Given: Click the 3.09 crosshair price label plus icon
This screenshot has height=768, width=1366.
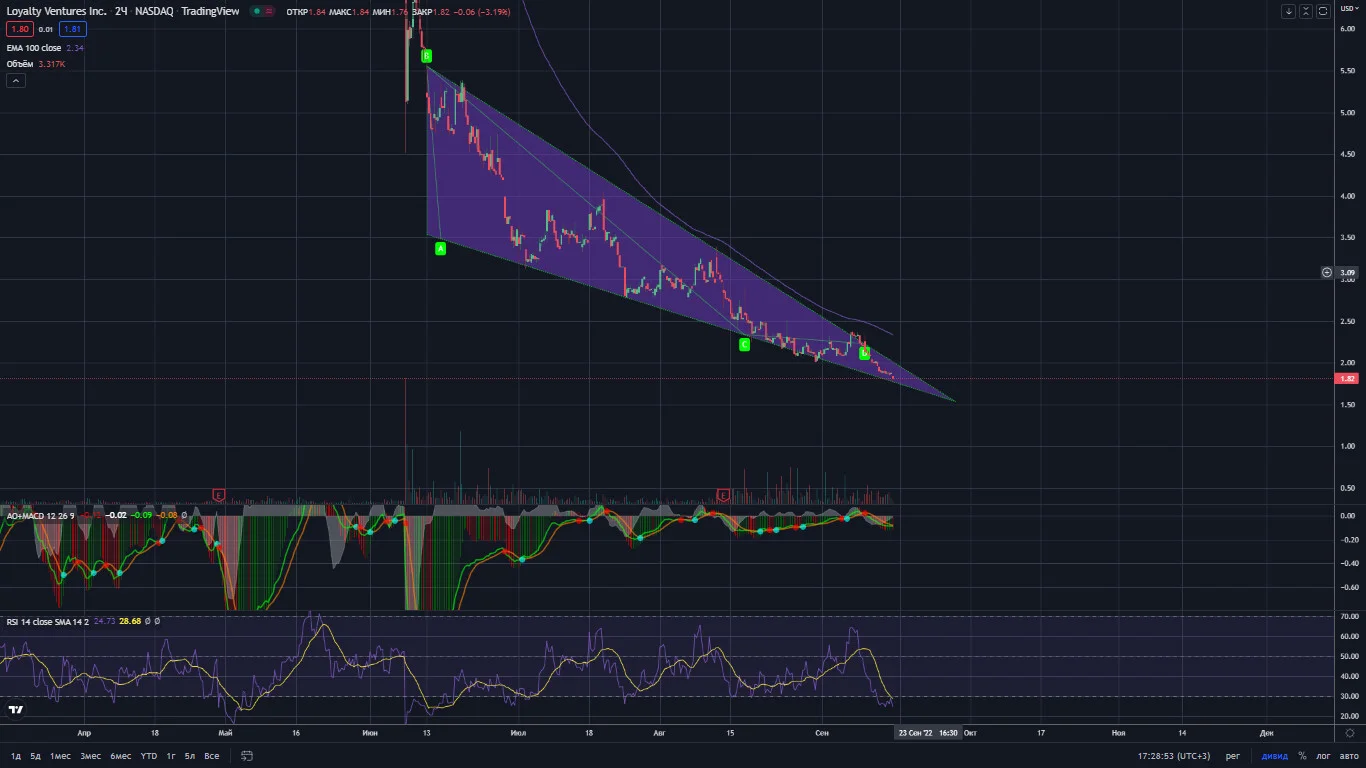Looking at the screenshot, I should [1327, 272].
